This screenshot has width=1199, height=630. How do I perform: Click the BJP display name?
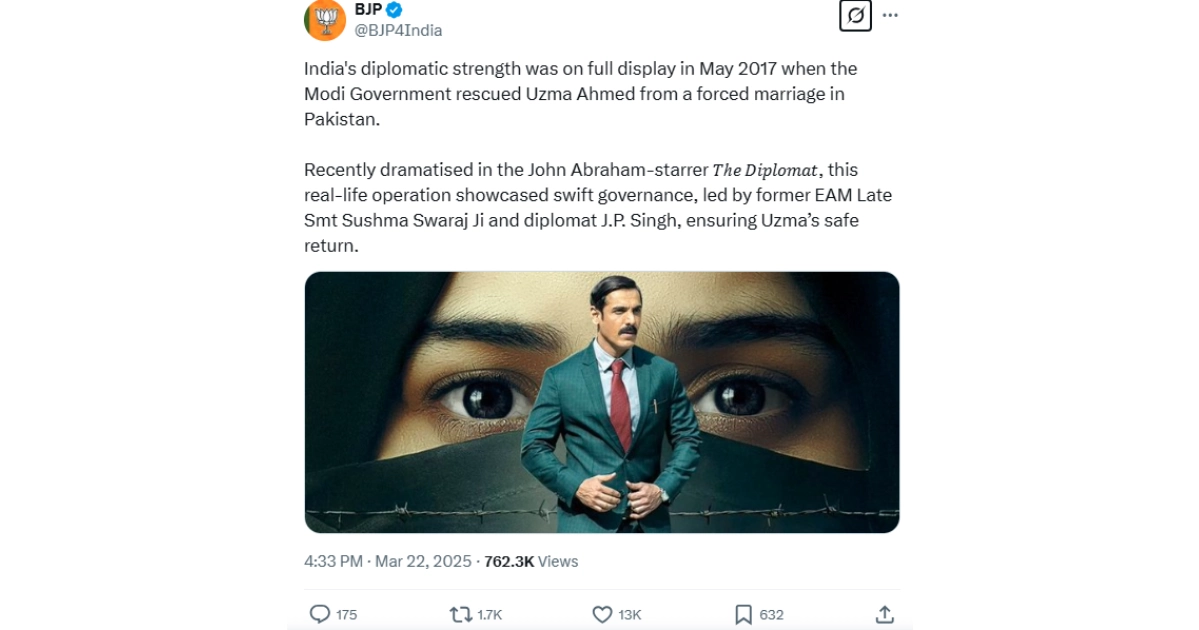pyautogui.click(x=368, y=9)
